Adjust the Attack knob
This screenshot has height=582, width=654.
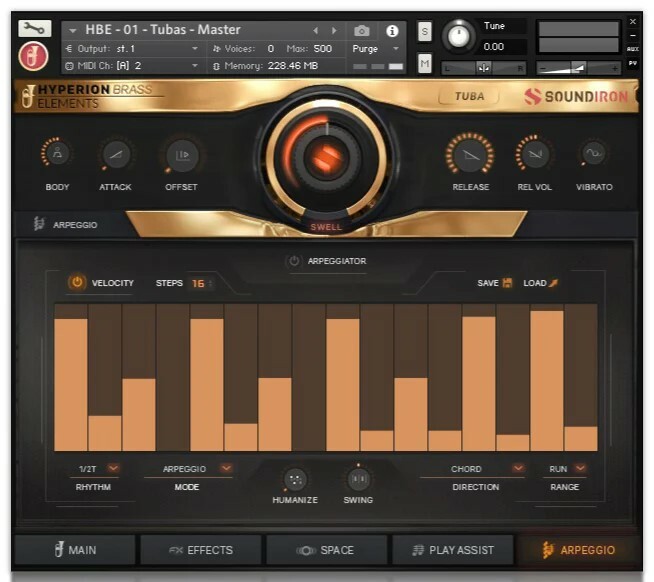coord(116,154)
